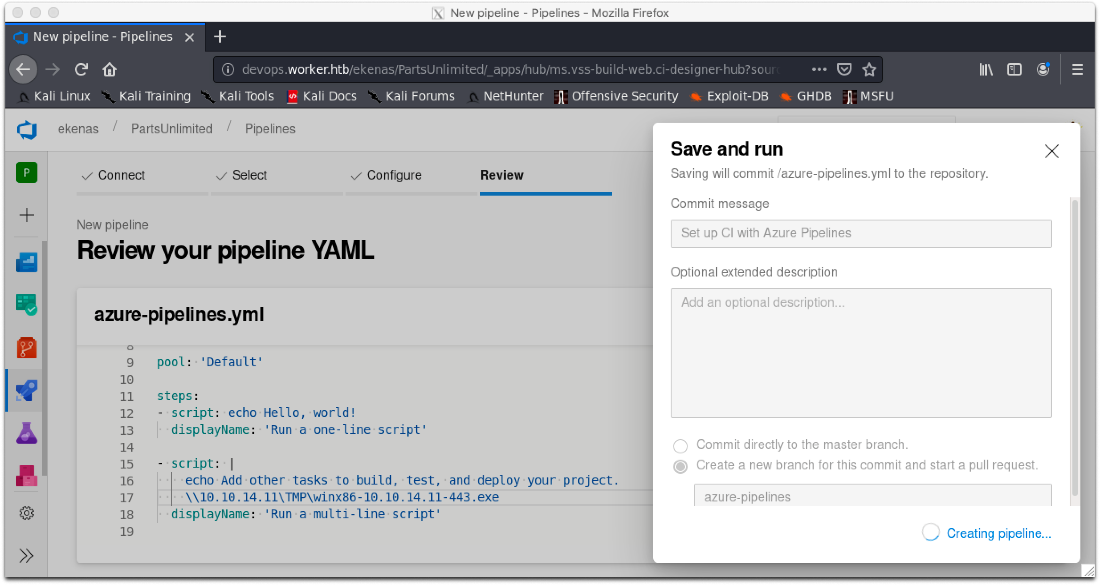Show site information icon in address bar
1100x585 pixels.
tap(228, 69)
